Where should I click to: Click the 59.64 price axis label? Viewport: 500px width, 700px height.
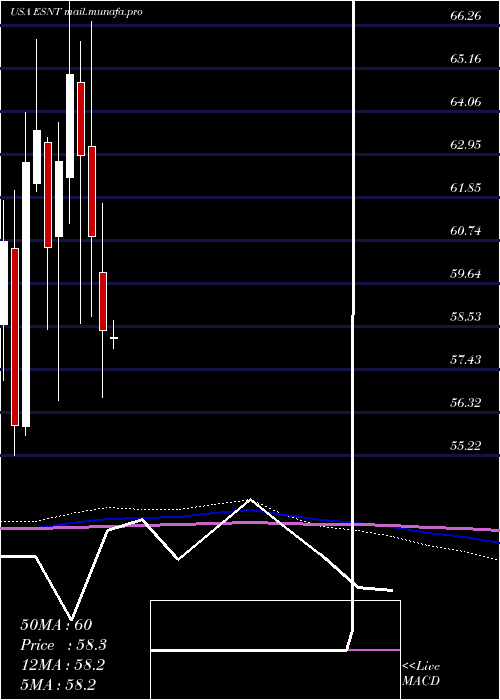[466, 274]
